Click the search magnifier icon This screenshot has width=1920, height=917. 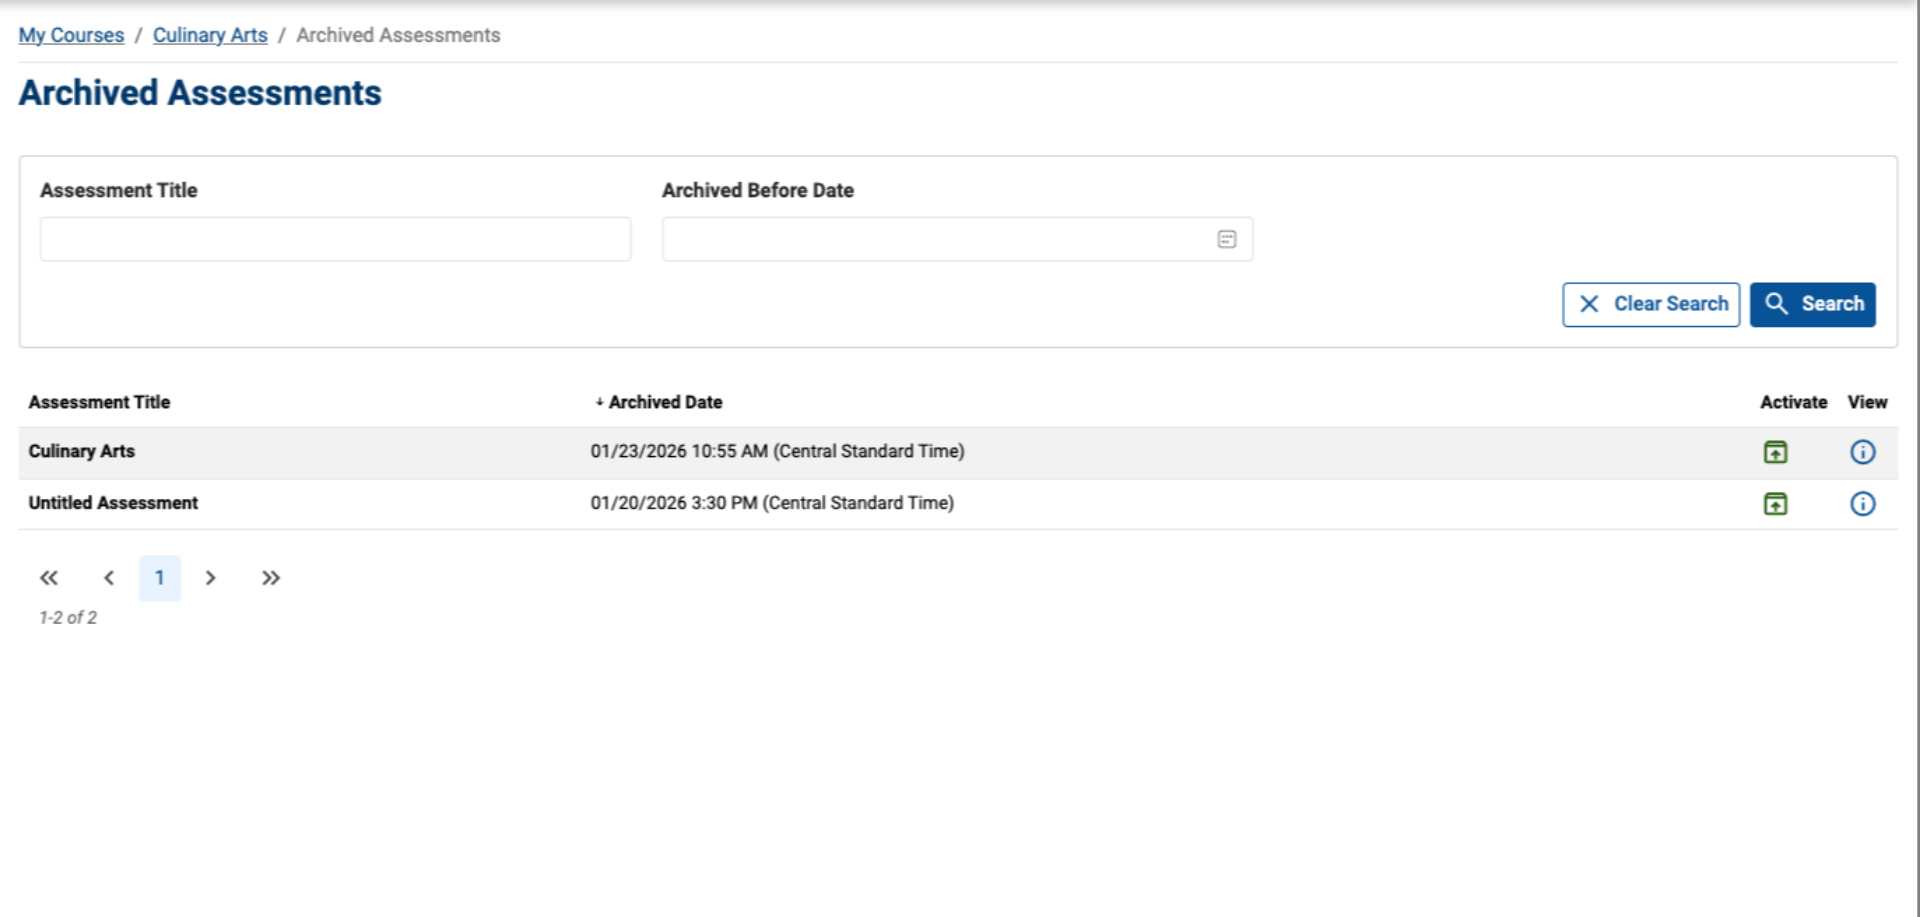point(1778,304)
